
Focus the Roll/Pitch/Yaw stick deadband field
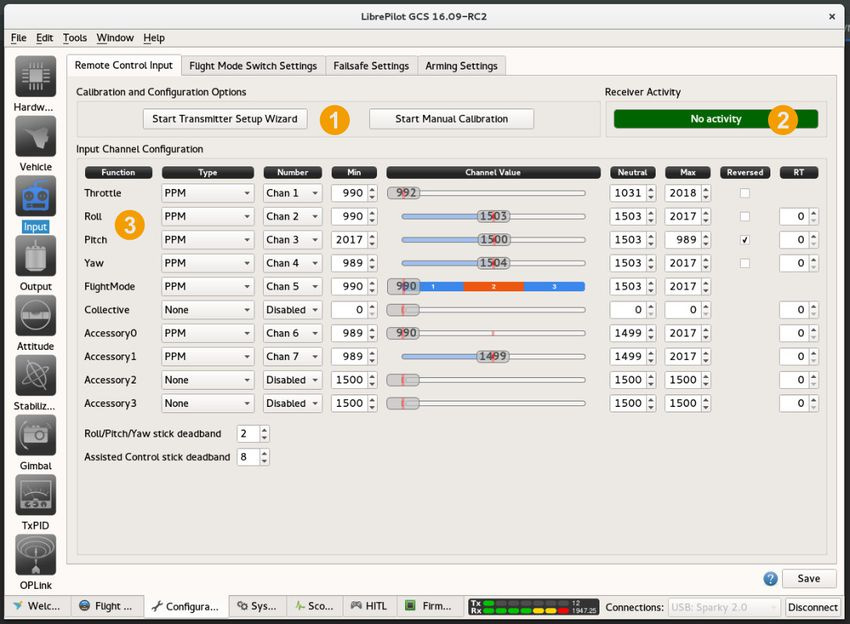(253, 434)
